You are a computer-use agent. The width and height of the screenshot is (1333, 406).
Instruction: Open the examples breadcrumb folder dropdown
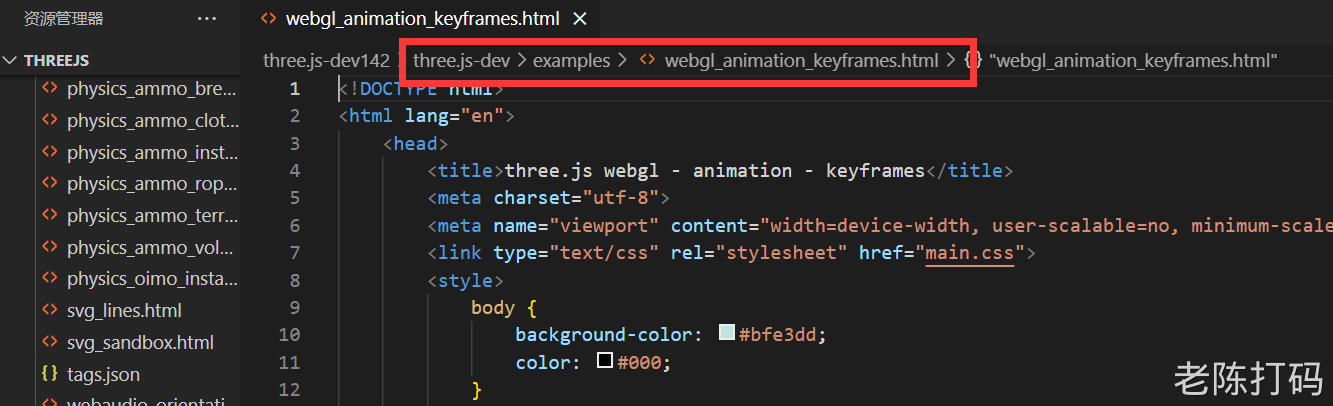click(571, 61)
